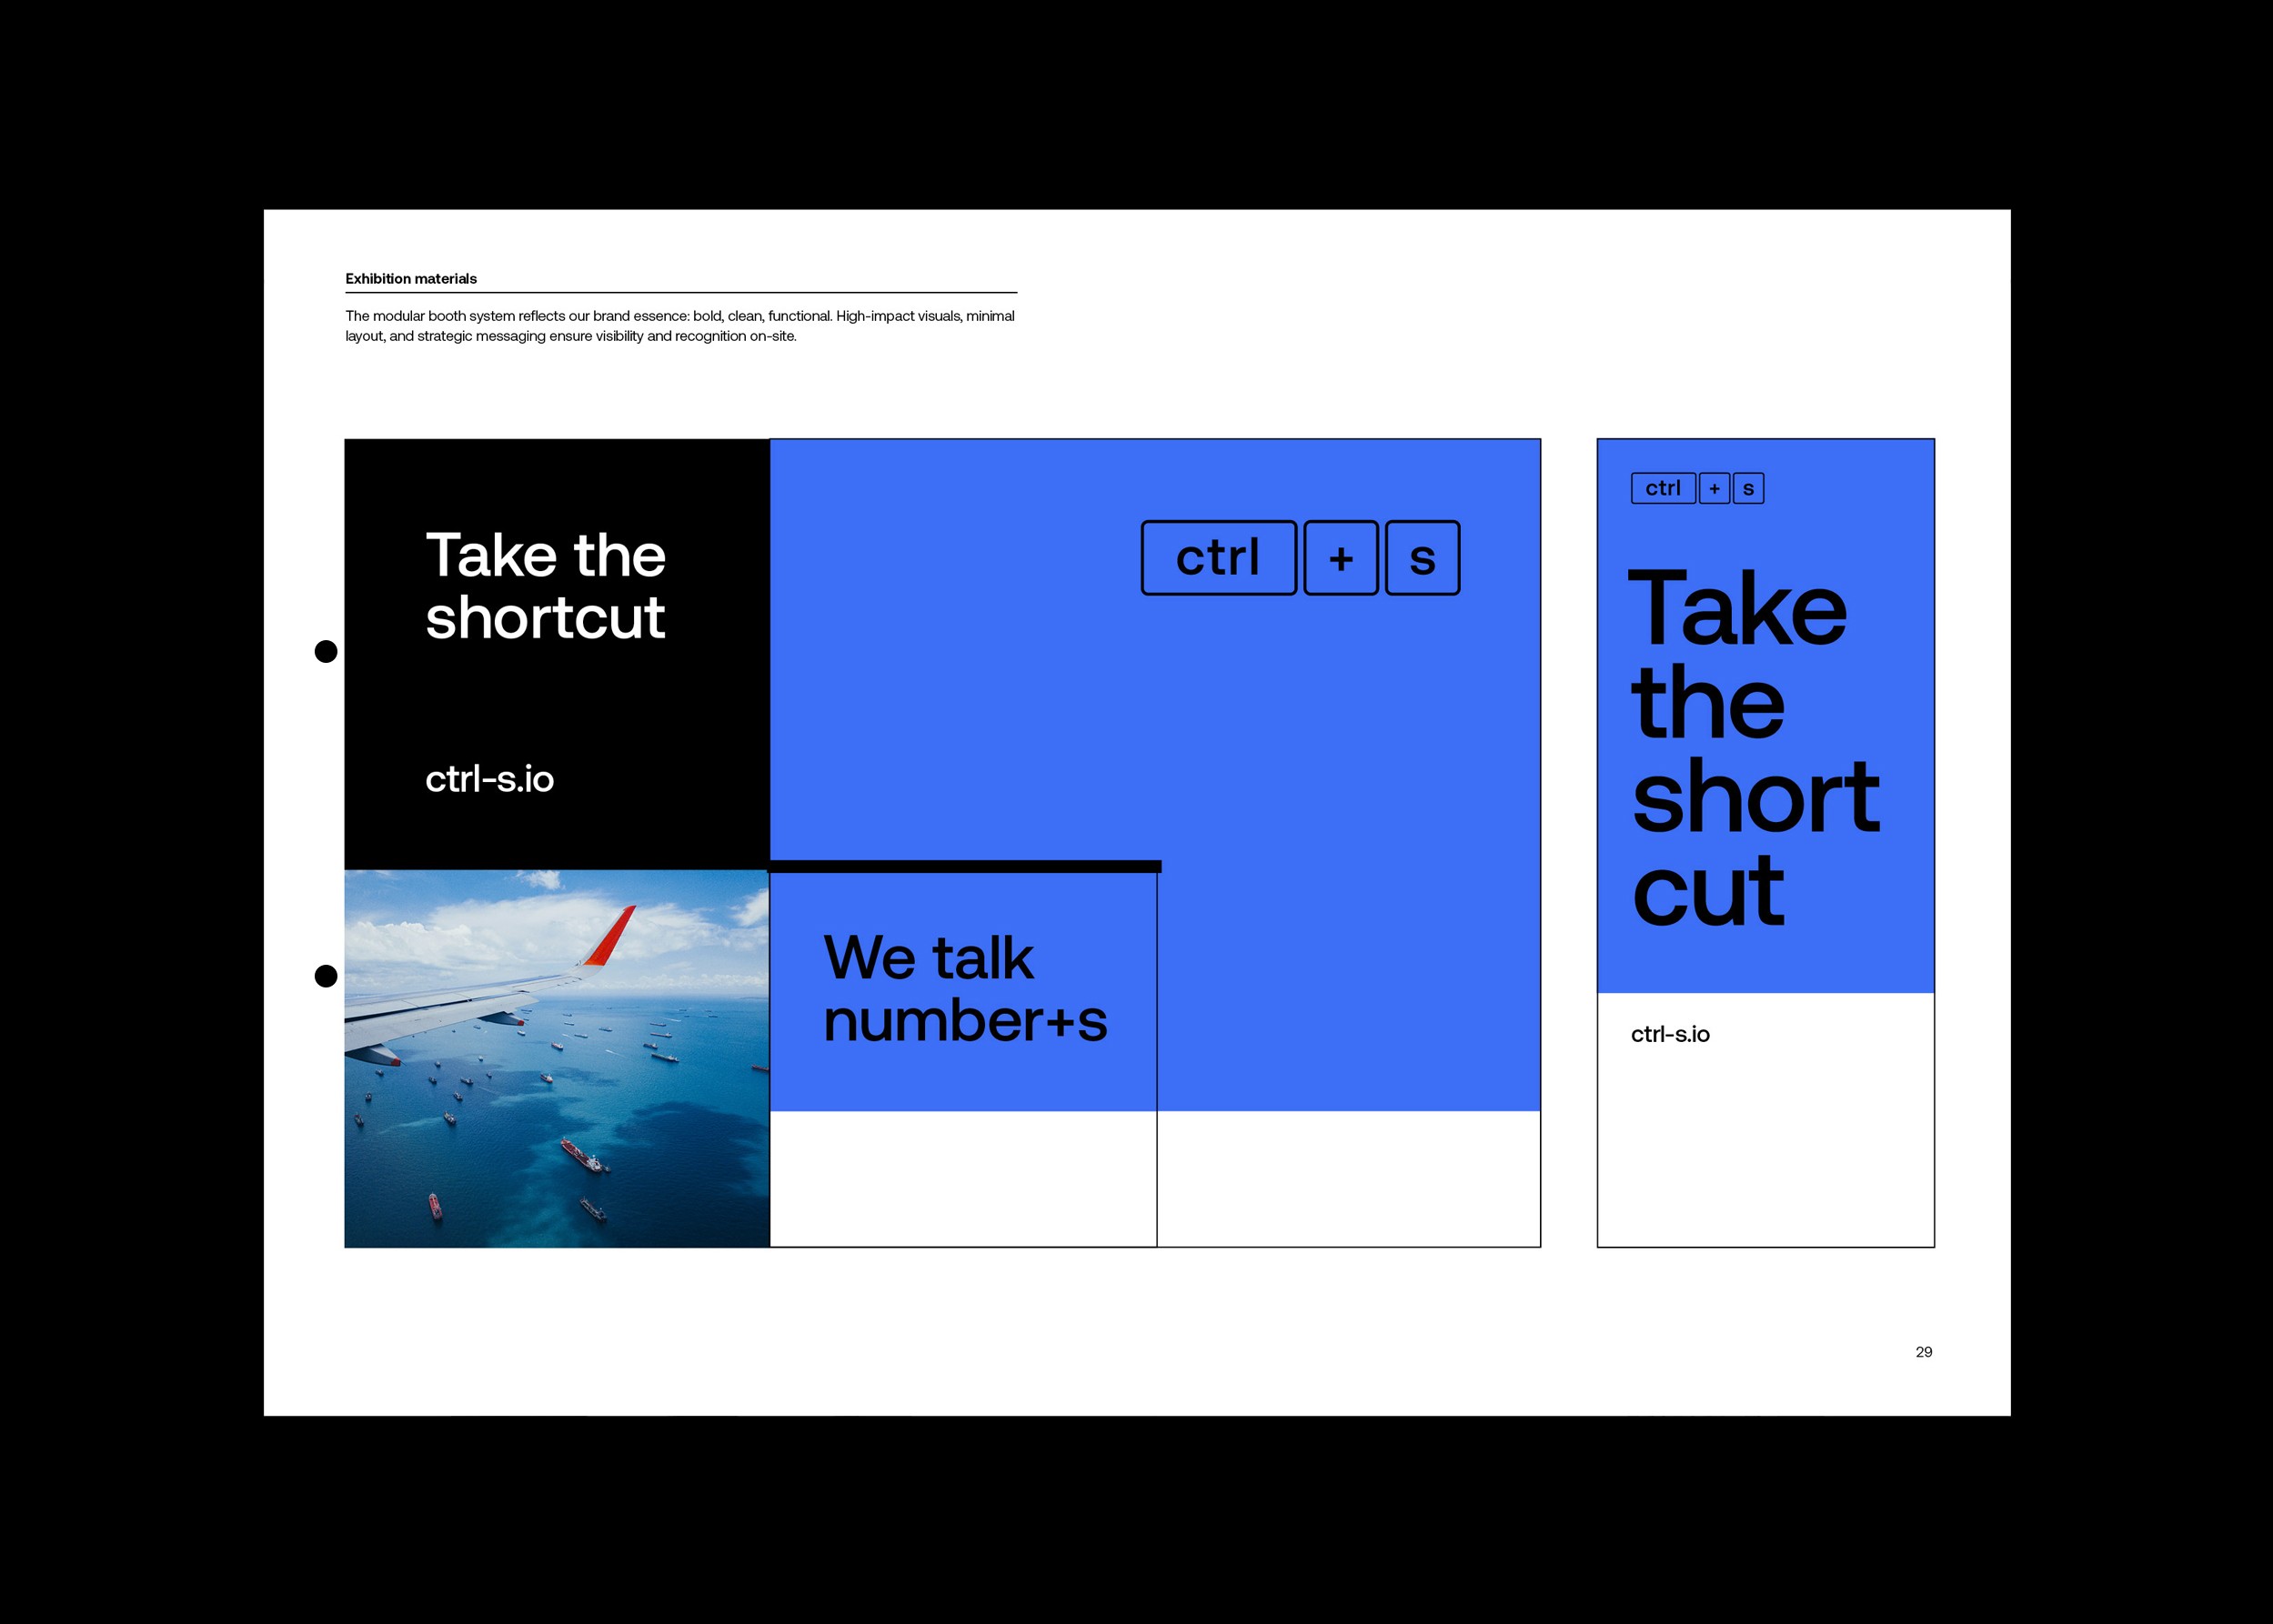Click the large '+' key icon
Image resolution: width=2273 pixels, height=1624 pixels.
1341,558
